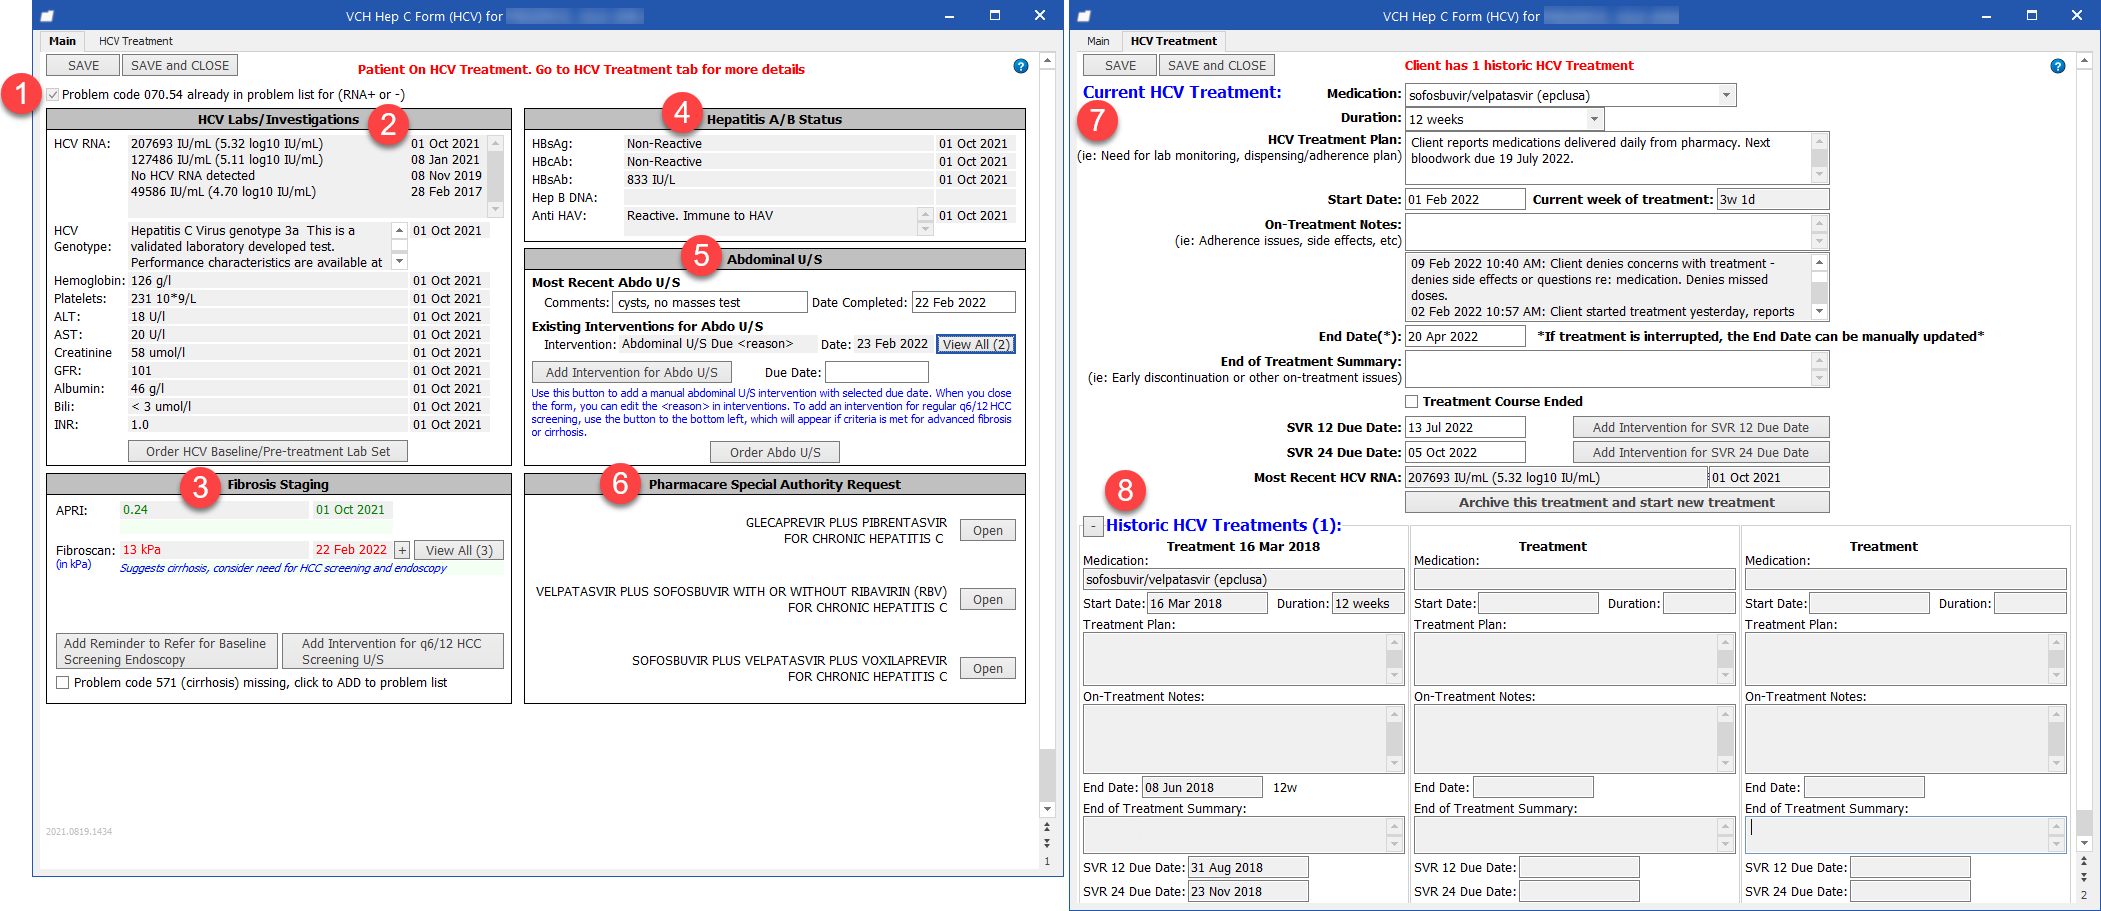Open help via the question mark icon on Main tab

[1020, 66]
